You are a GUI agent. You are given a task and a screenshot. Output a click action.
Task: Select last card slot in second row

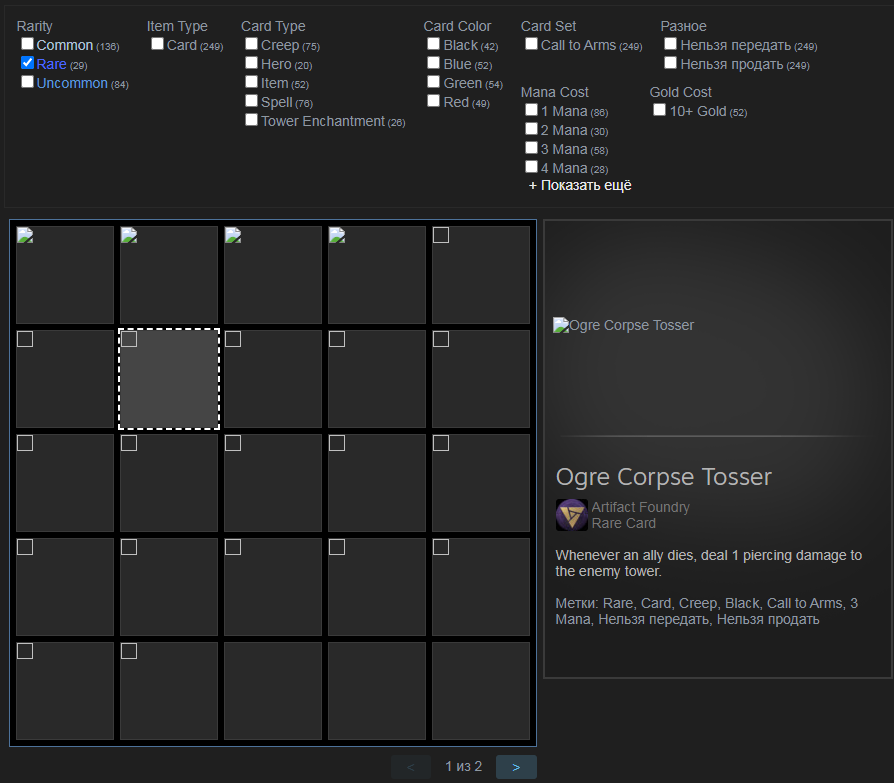point(481,379)
